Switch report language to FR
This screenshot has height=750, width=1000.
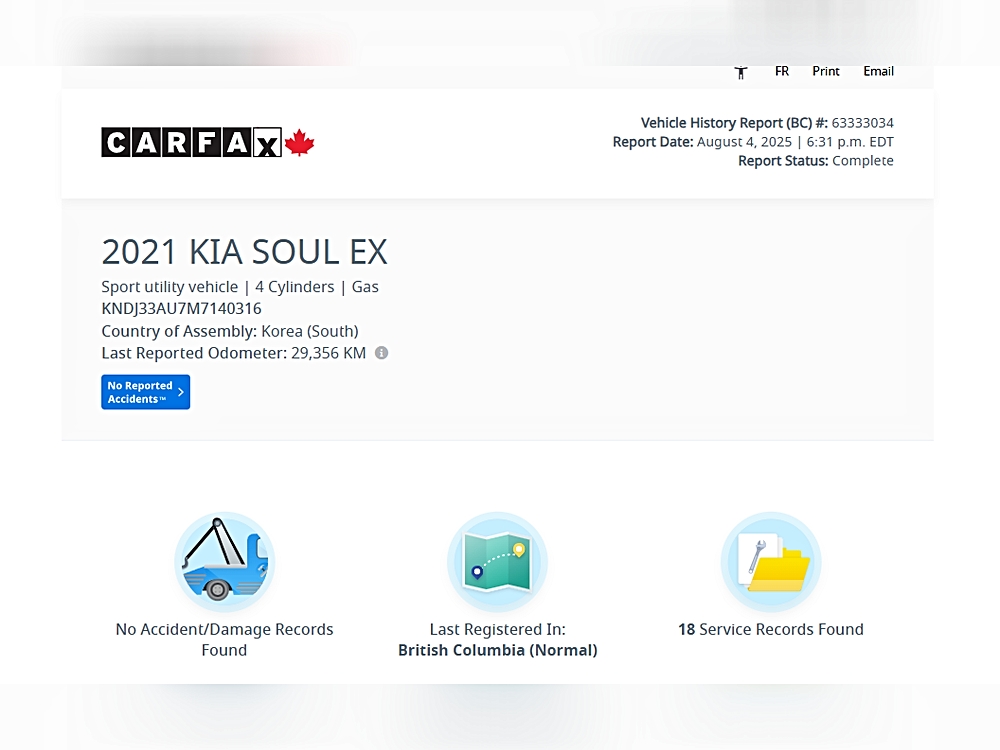(x=782, y=71)
